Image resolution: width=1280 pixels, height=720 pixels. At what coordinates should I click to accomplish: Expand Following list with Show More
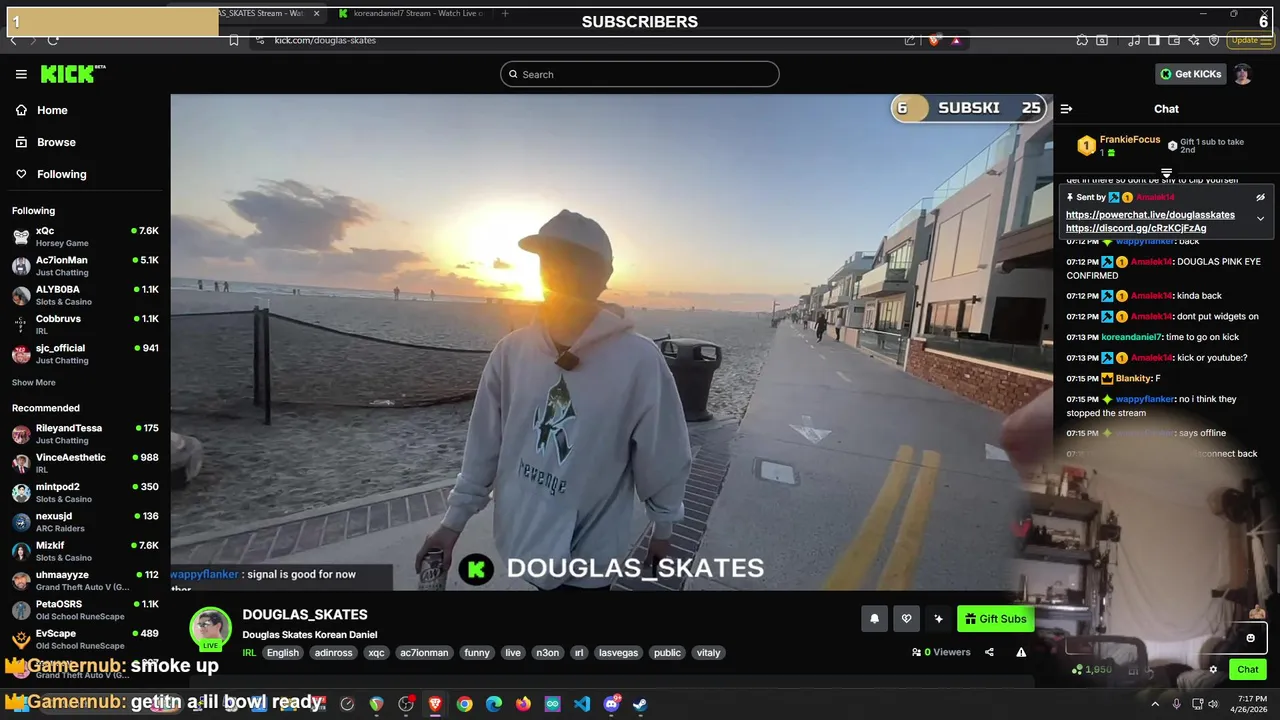(34, 382)
